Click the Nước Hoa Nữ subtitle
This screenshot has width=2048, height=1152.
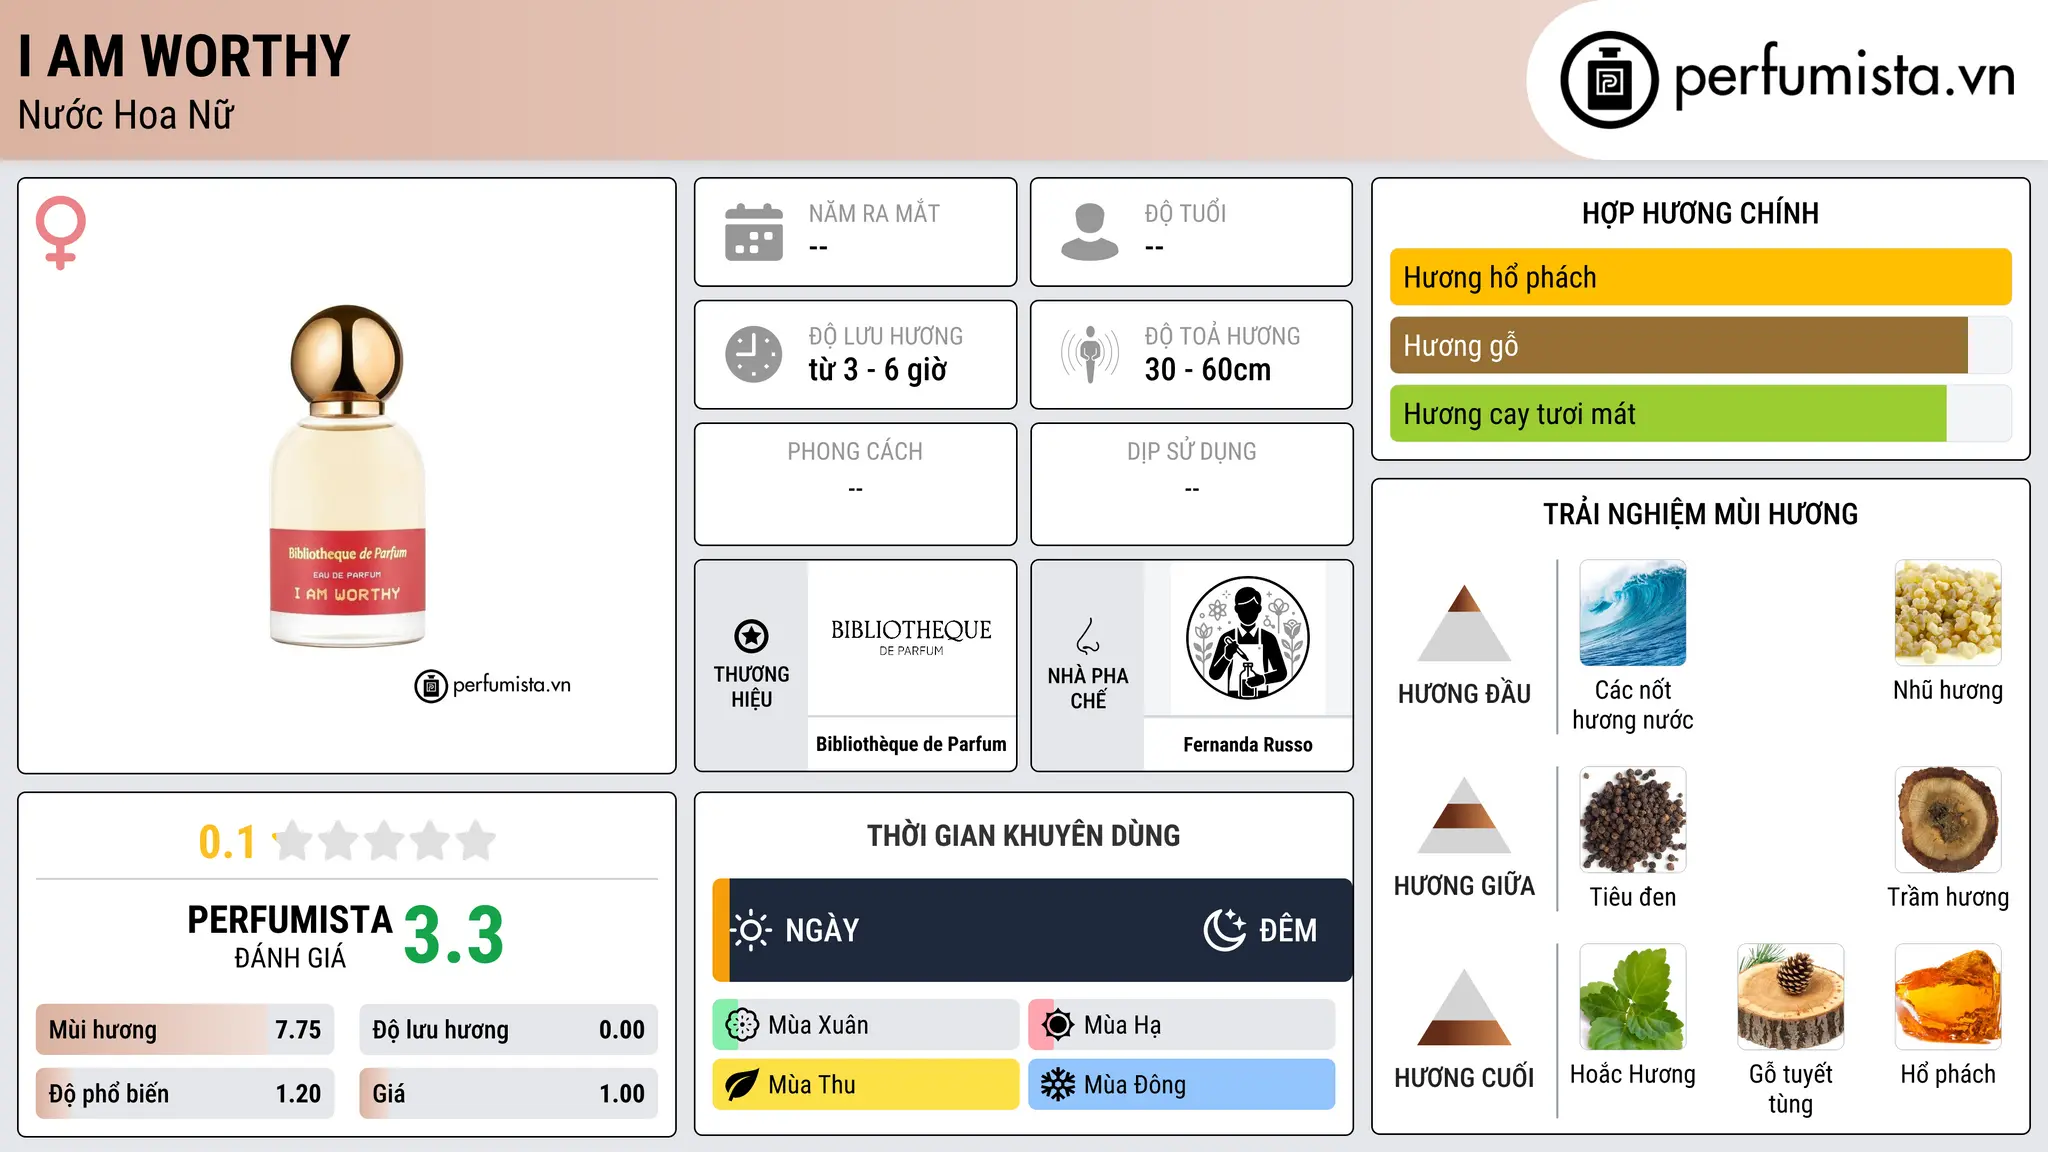(x=126, y=116)
